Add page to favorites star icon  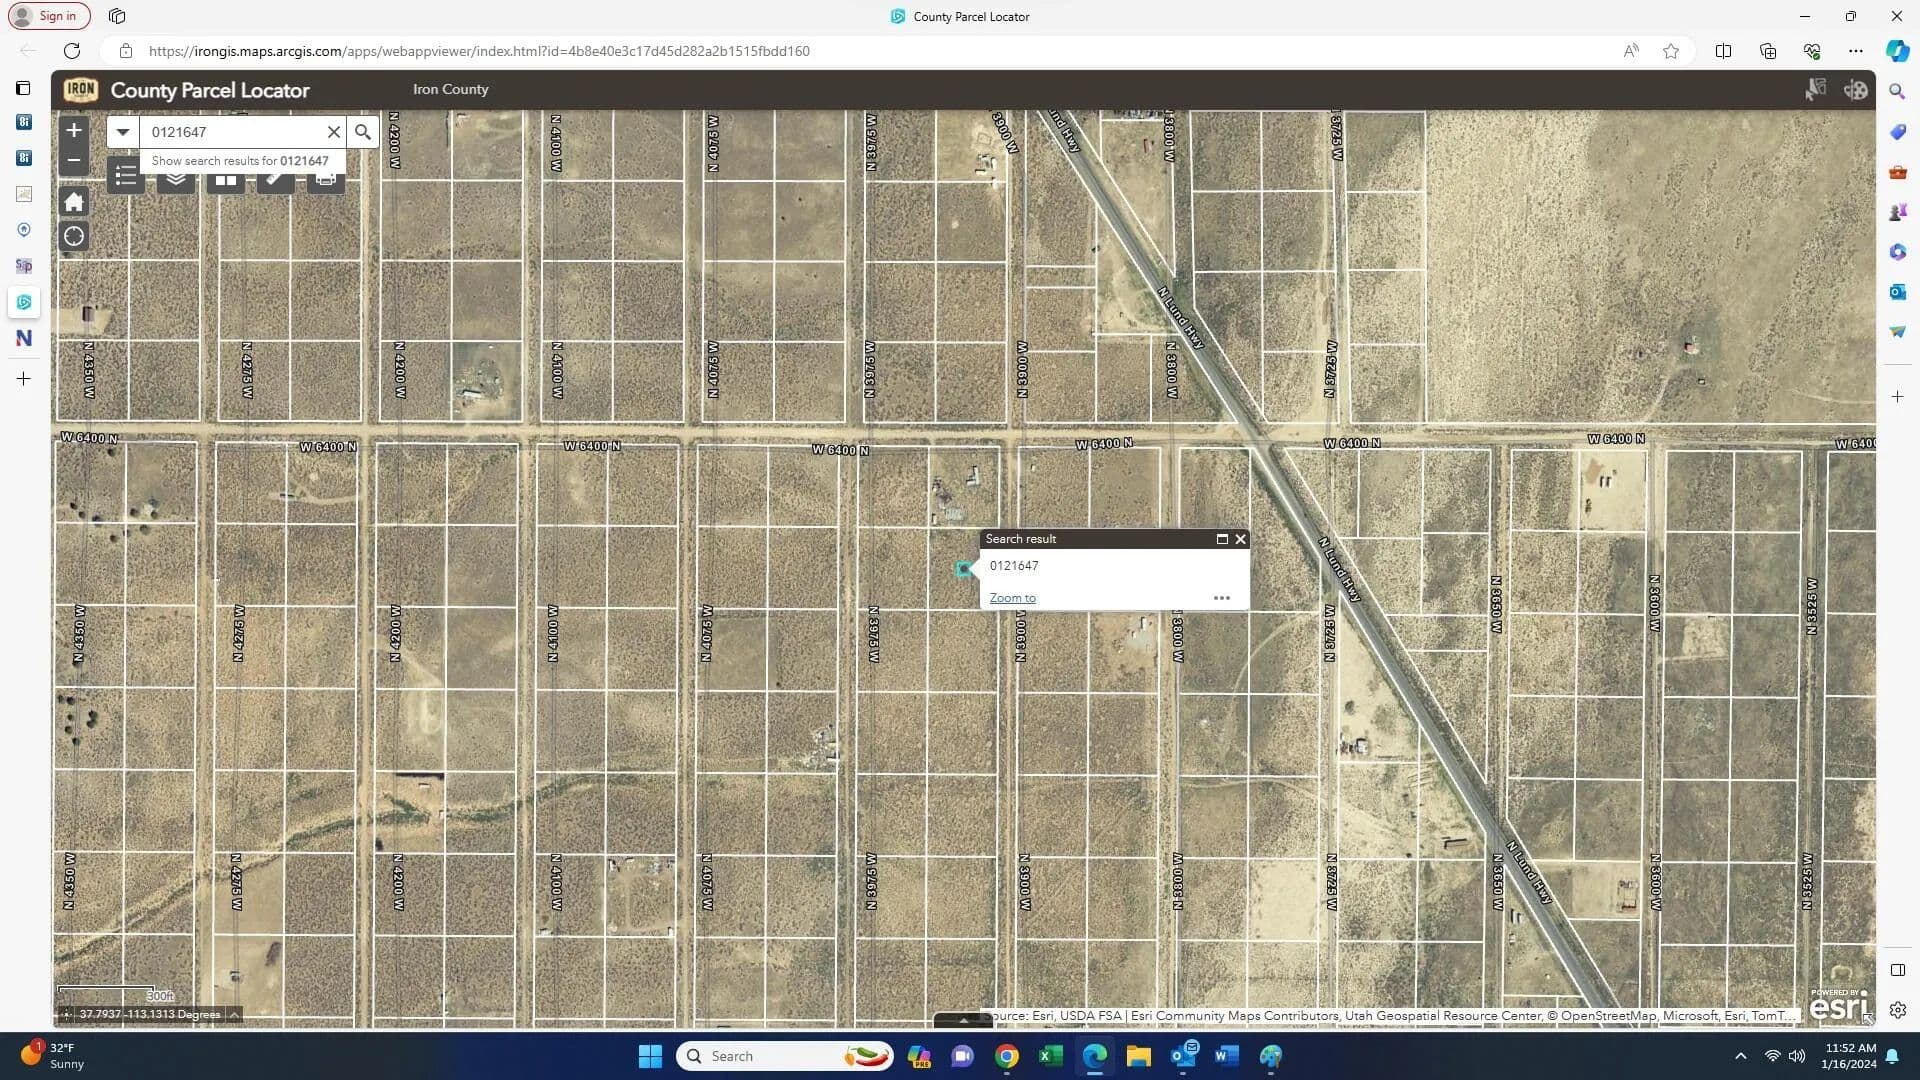point(1670,51)
